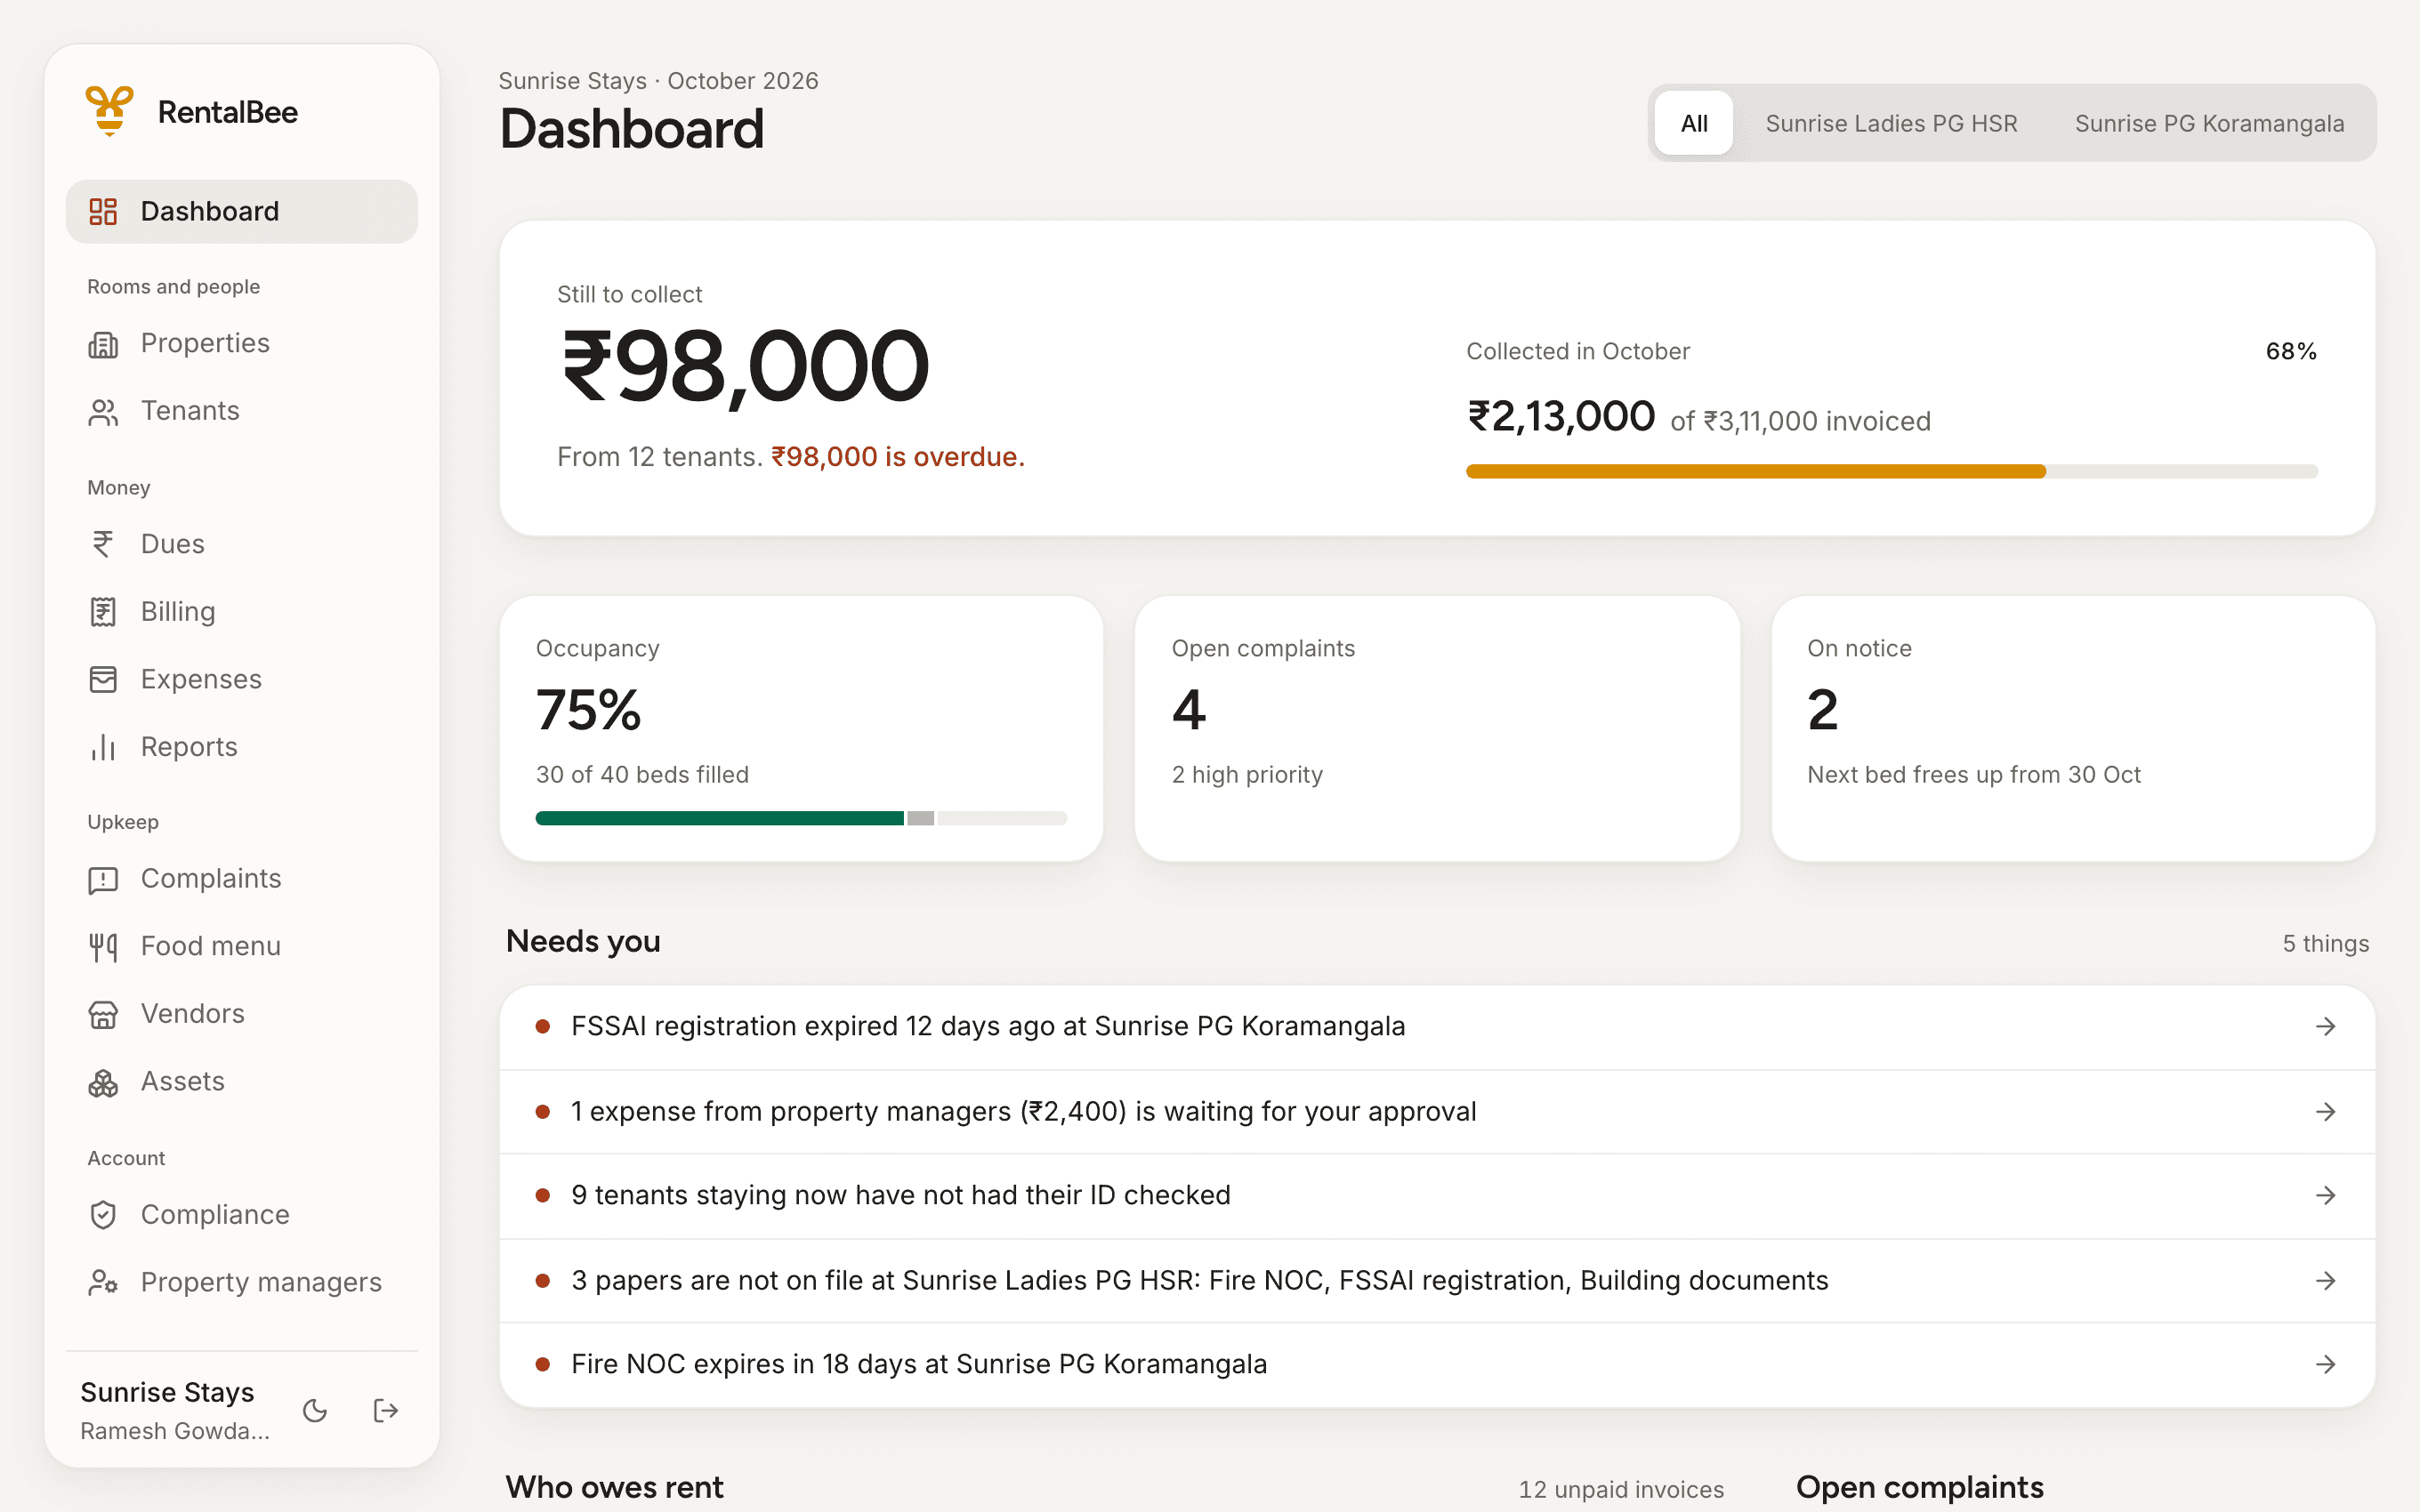This screenshot has height=1512, width=2420.
Task: Open the ₹2,400 expense approval item
Action: (x=1437, y=1112)
